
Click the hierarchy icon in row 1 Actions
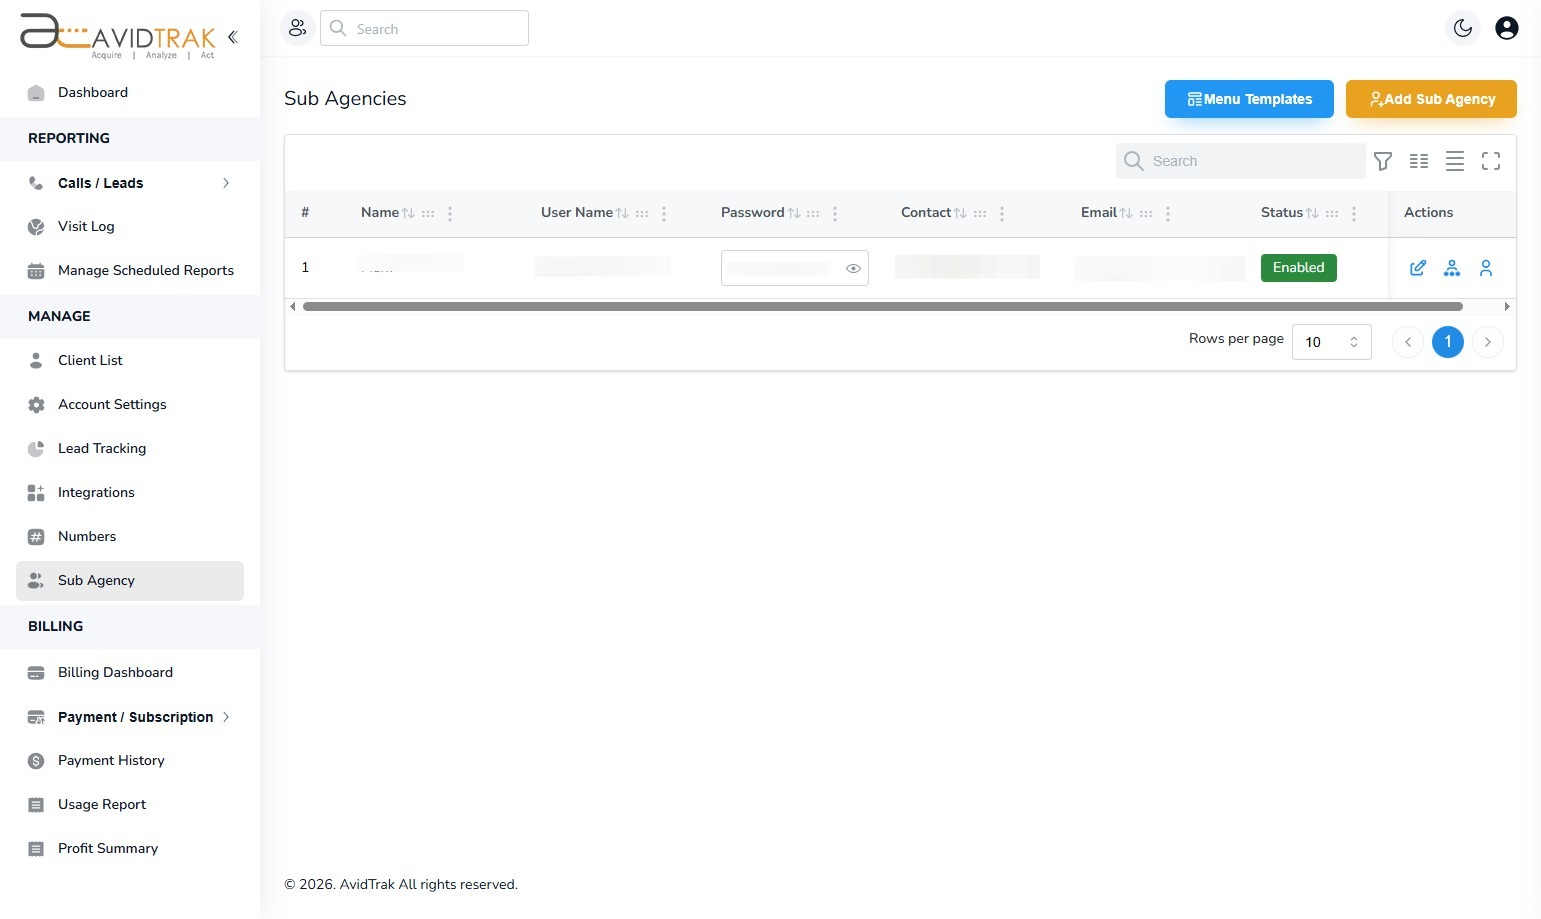[x=1452, y=268]
